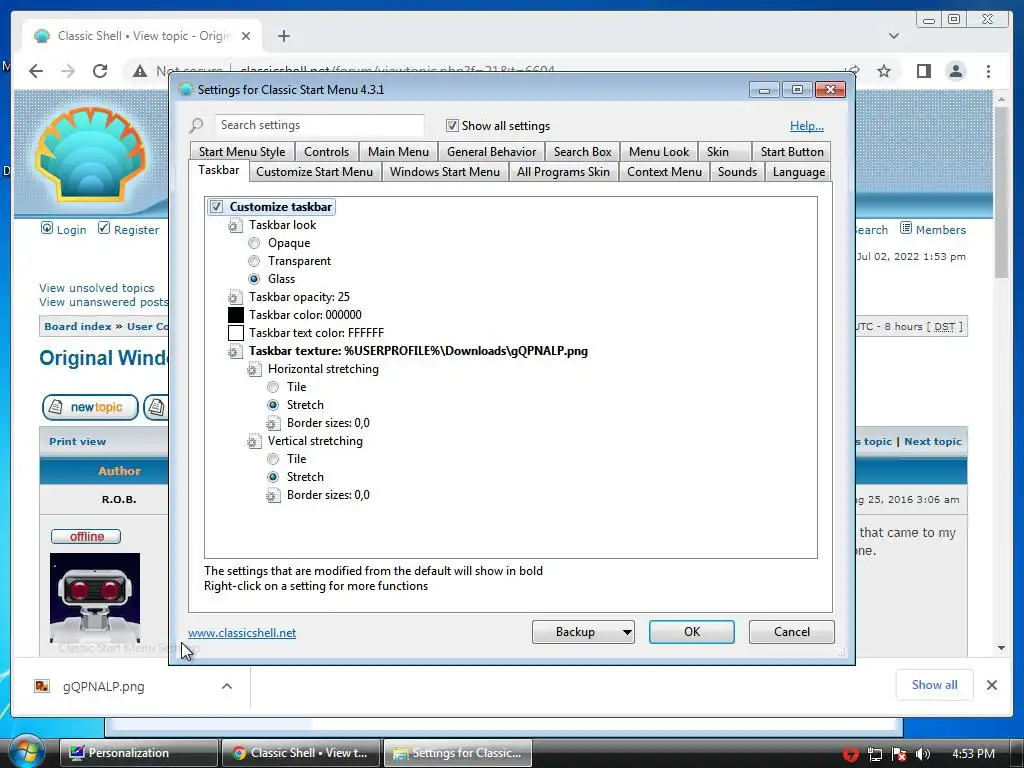
Task: Click the horizontal Border sizes setting icon
Action: tap(273, 423)
